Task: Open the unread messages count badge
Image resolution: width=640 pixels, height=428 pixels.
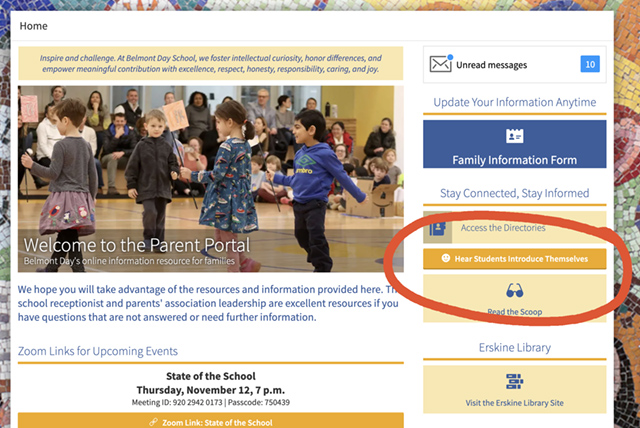Action: point(590,65)
